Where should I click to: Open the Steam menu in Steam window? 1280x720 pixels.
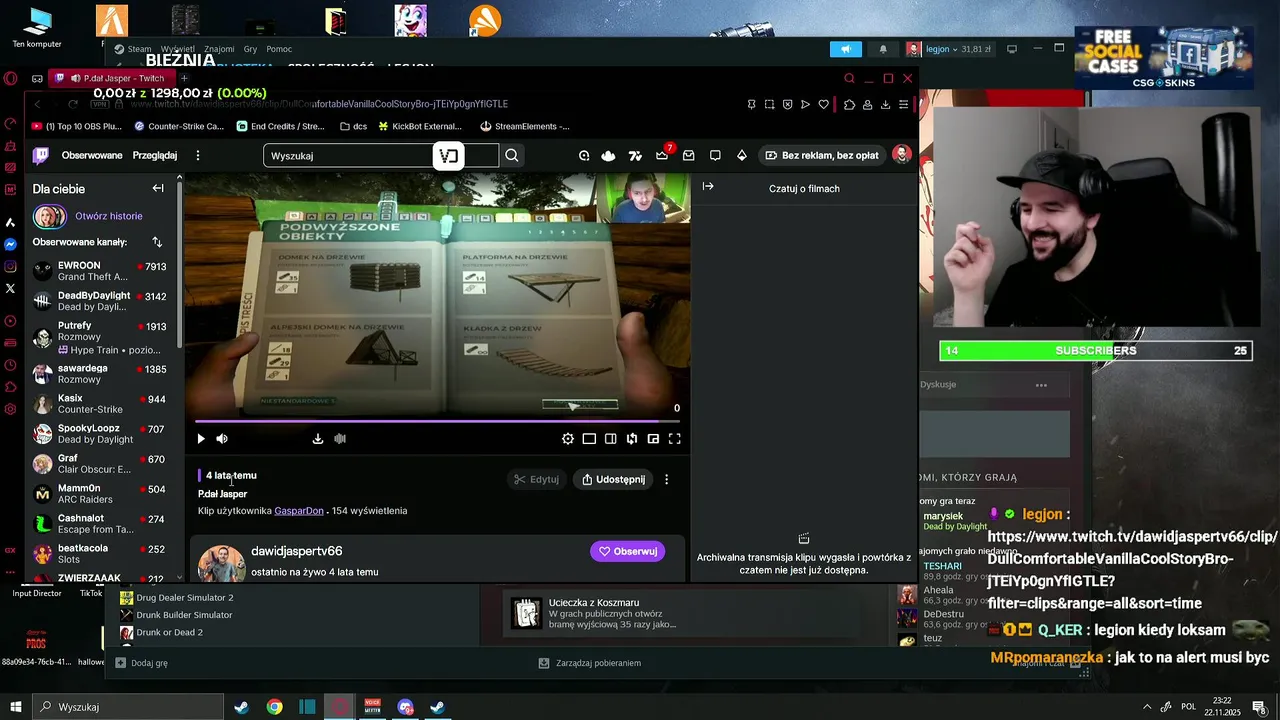click(x=133, y=49)
